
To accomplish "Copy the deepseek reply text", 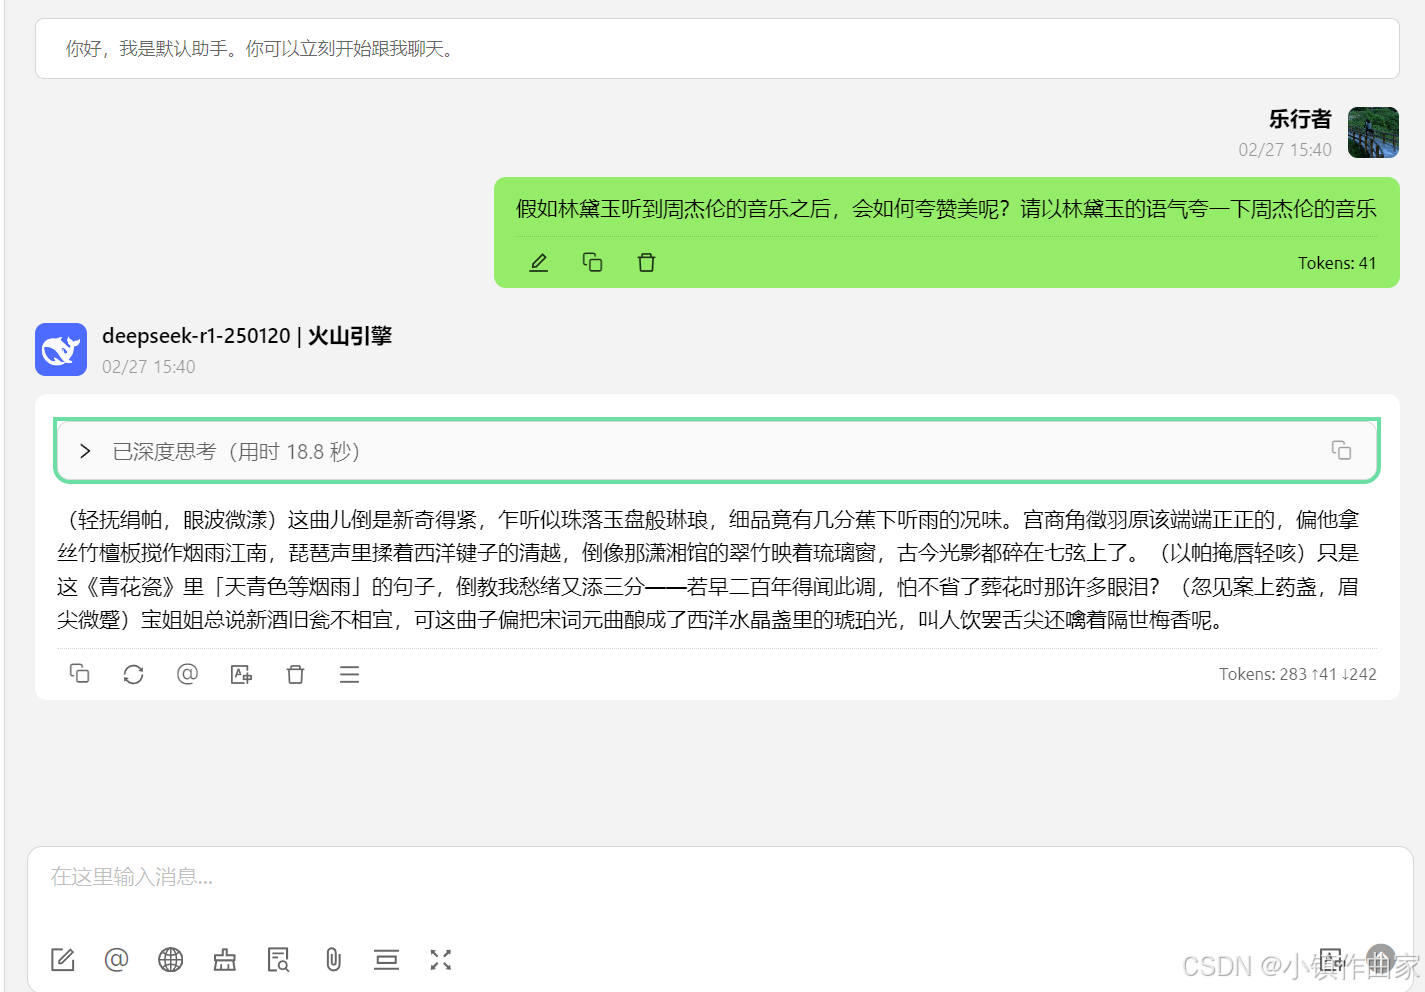I will (79, 674).
